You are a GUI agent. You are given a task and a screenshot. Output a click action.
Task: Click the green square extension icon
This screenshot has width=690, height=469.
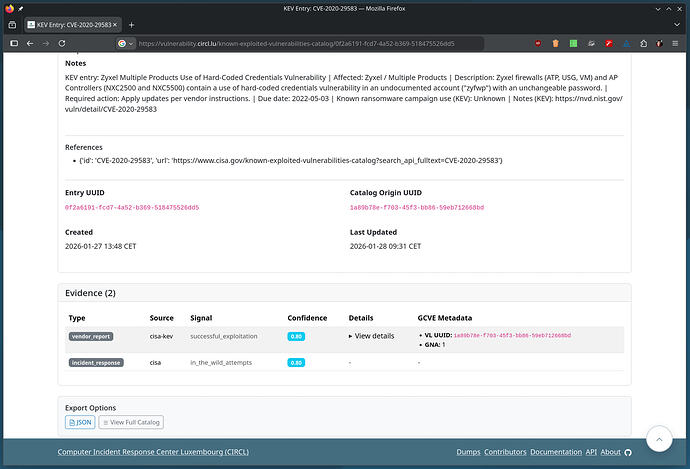pos(573,43)
